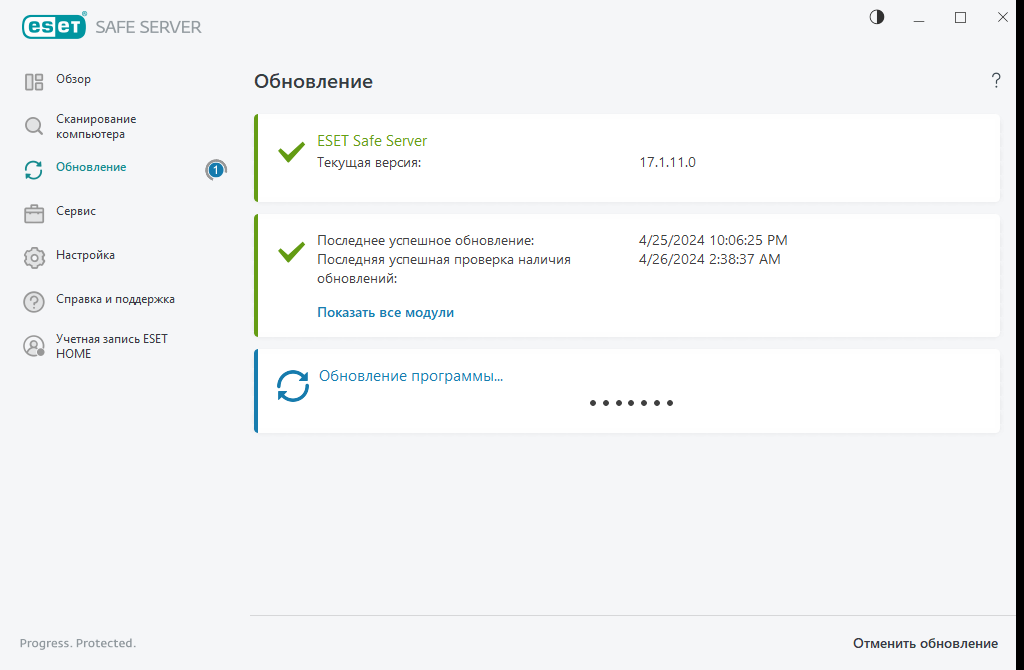The height and width of the screenshot is (670, 1024).
Task: Open the Сервис menu item
Action: (76, 211)
